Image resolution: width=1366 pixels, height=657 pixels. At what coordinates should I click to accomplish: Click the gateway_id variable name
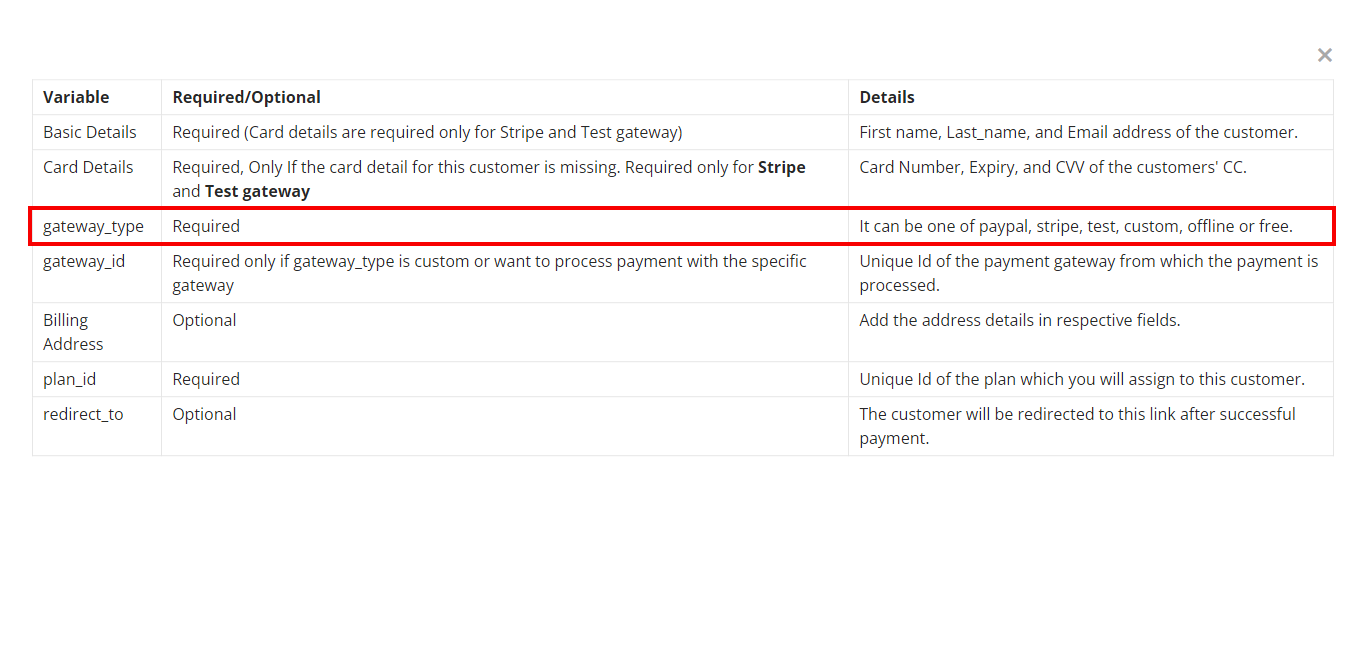click(x=84, y=261)
